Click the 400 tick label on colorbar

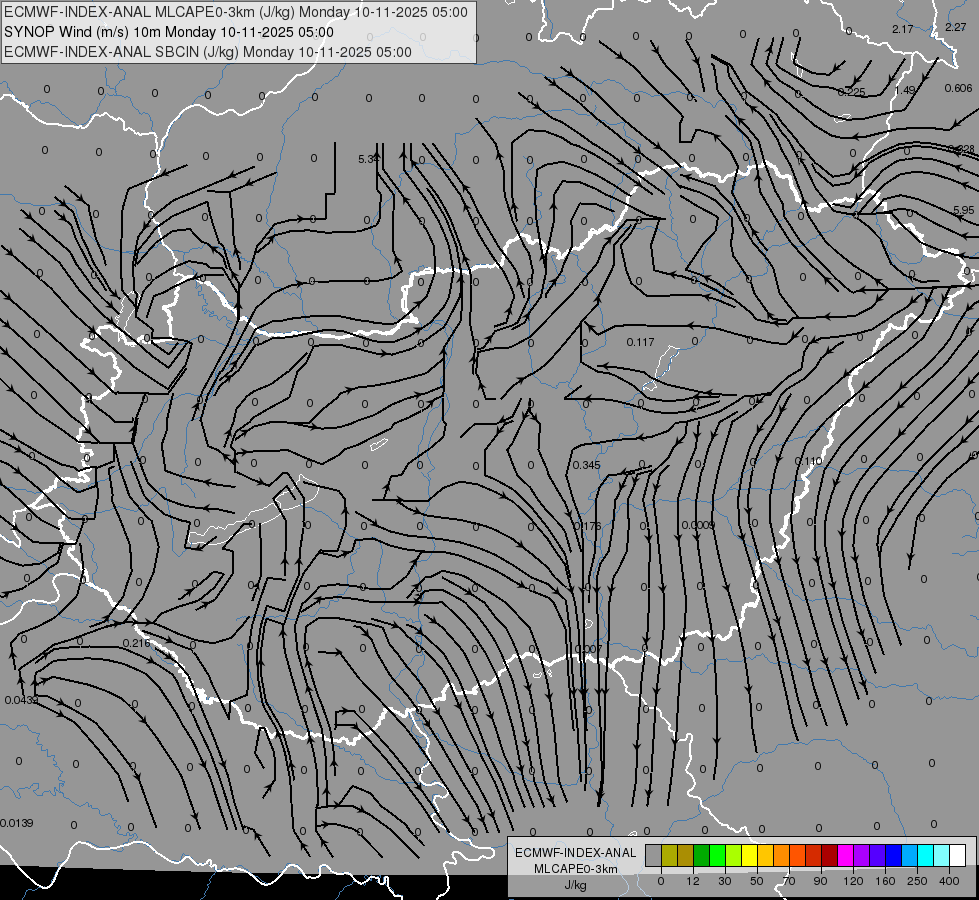click(949, 881)
